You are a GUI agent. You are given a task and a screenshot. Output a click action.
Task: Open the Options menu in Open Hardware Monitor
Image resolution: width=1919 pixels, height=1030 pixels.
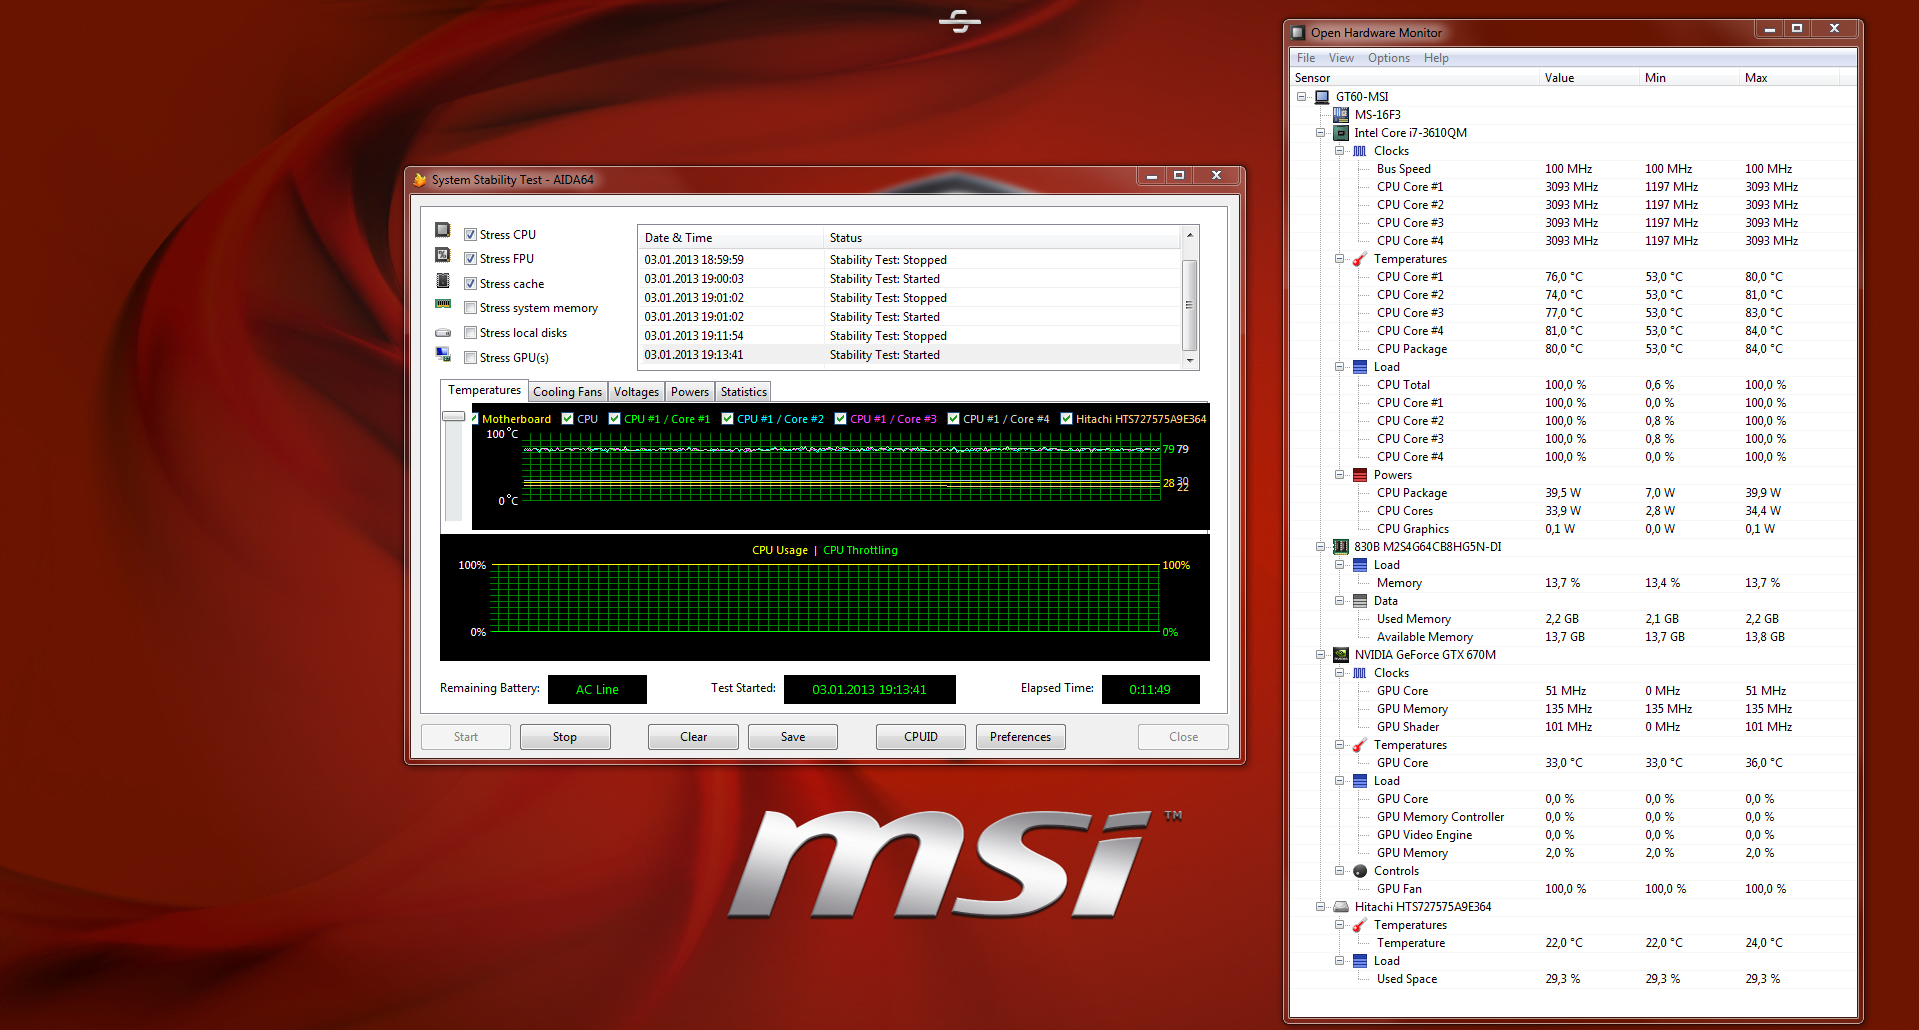[x=1389, y=58]
